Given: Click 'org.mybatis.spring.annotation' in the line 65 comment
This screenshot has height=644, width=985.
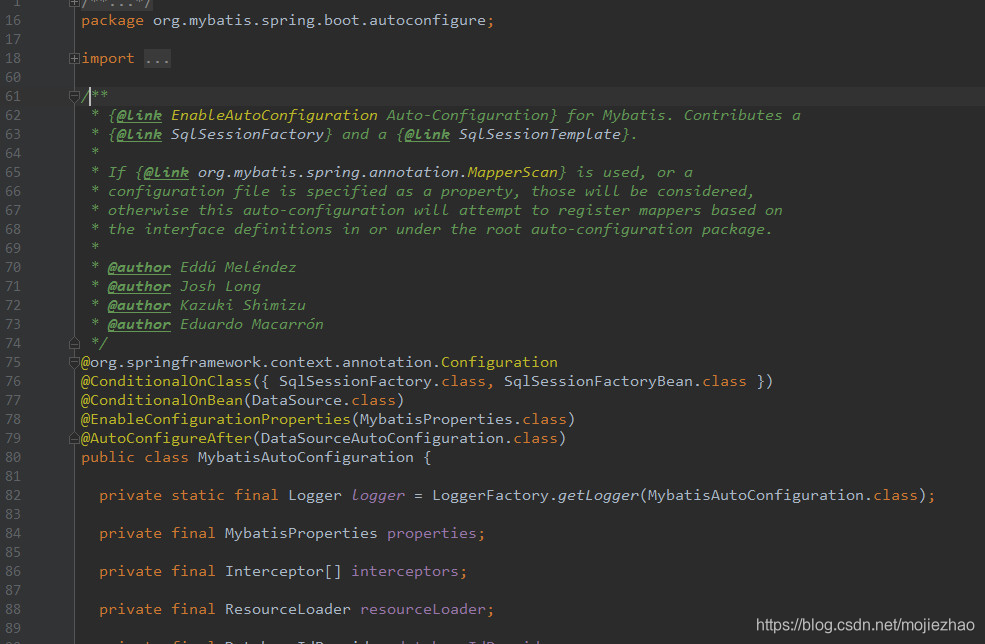Looking at the screenshot, I should click(x=328, y=172).
